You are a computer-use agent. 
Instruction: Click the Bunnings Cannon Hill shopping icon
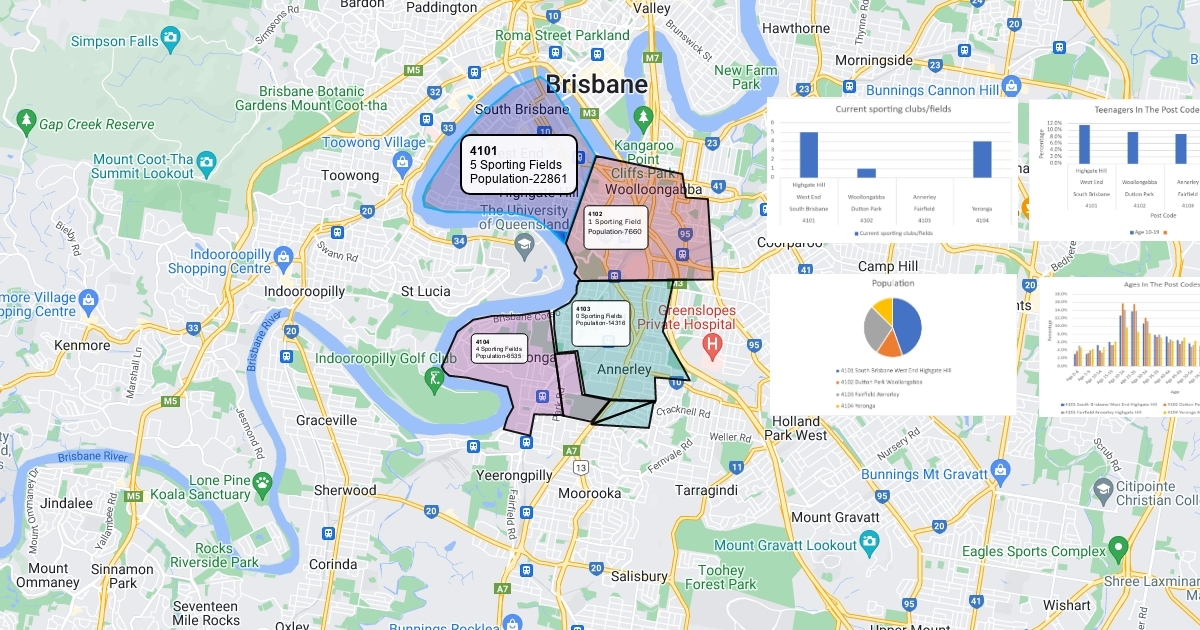[1015, 91]
